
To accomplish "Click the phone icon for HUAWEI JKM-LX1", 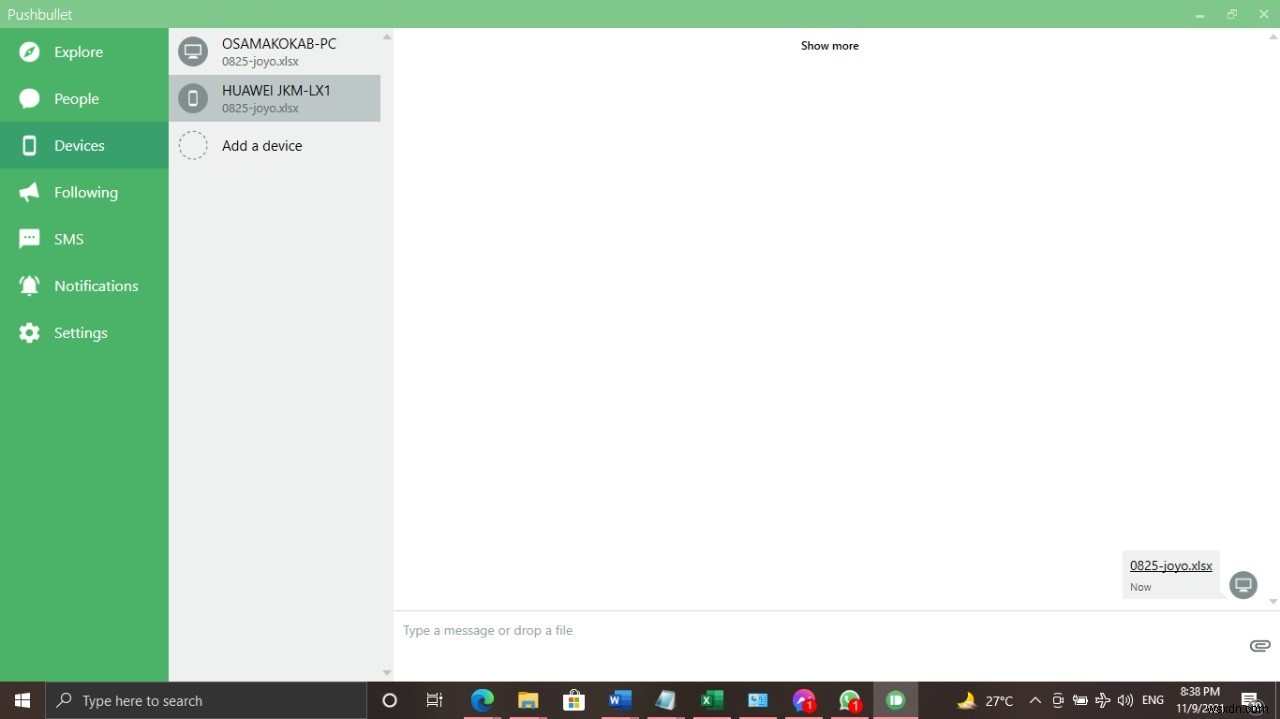I will (x=193, y=98).
